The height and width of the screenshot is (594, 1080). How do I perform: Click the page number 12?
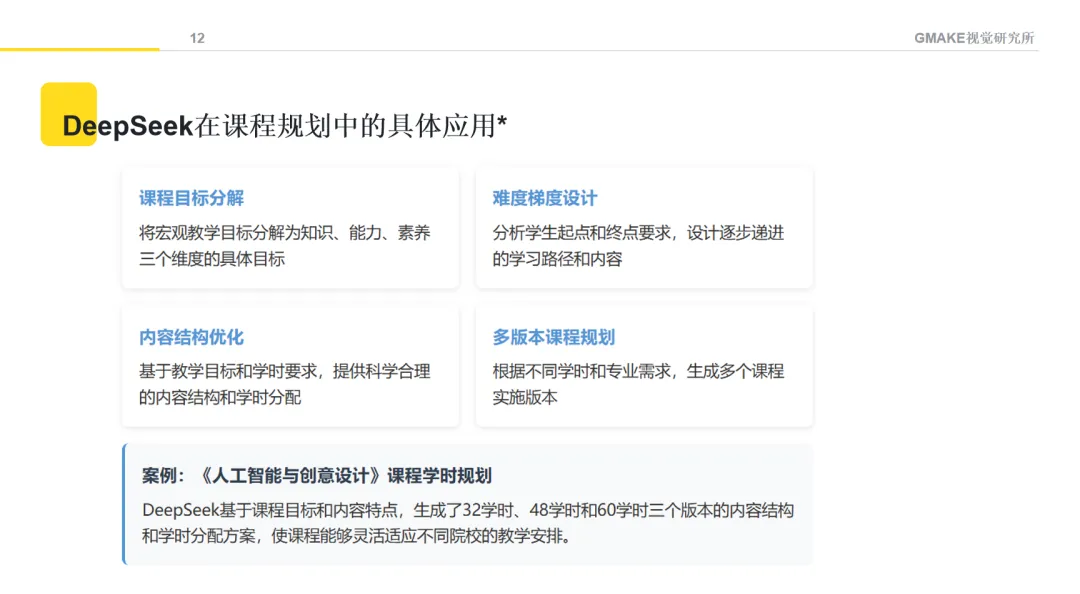coord(197,38)
